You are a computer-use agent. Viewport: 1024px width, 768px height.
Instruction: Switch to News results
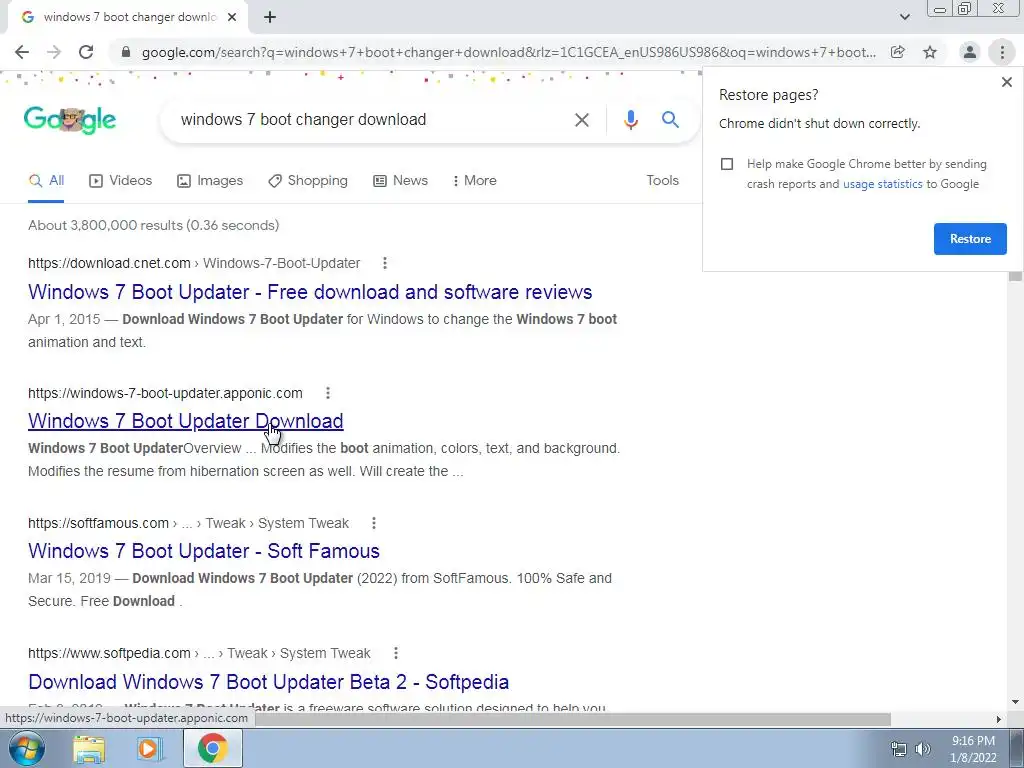point(400,181)
